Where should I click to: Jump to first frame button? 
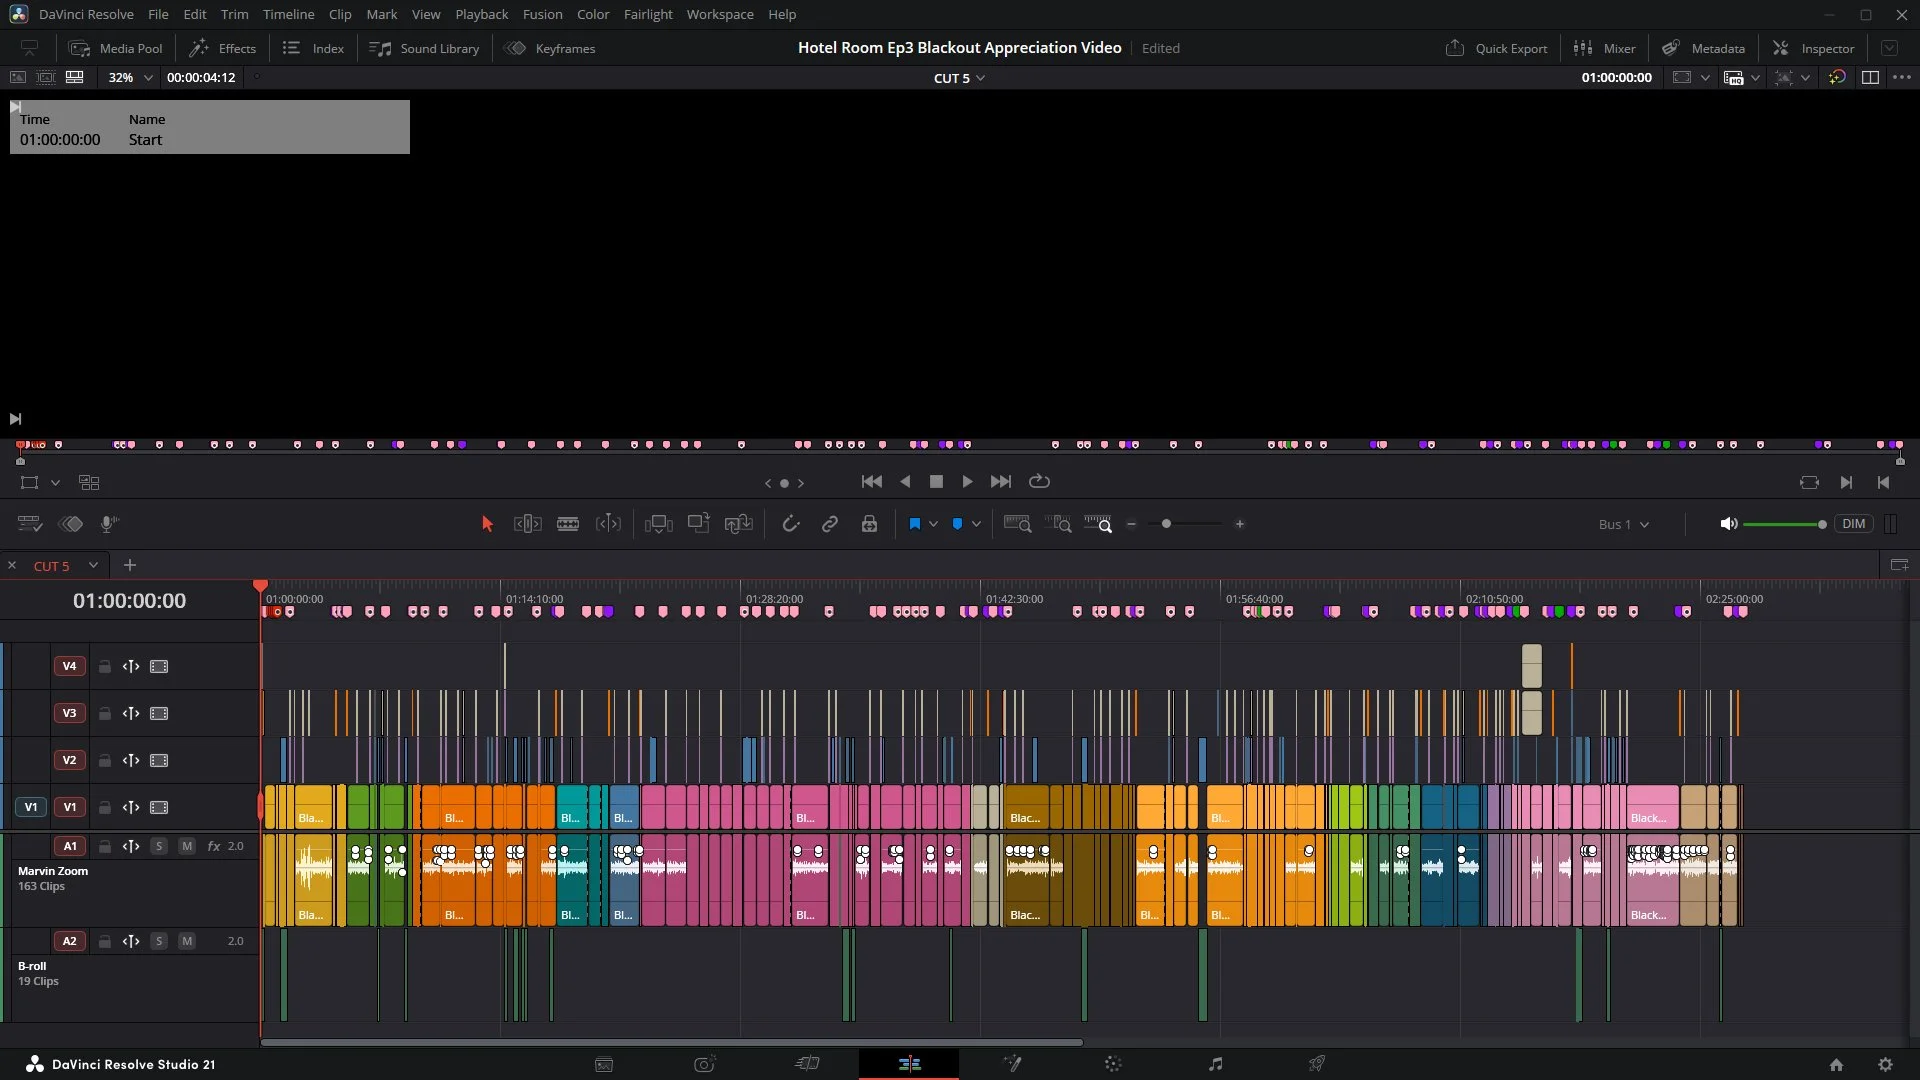pyautogui.click(x=872, y=482)
